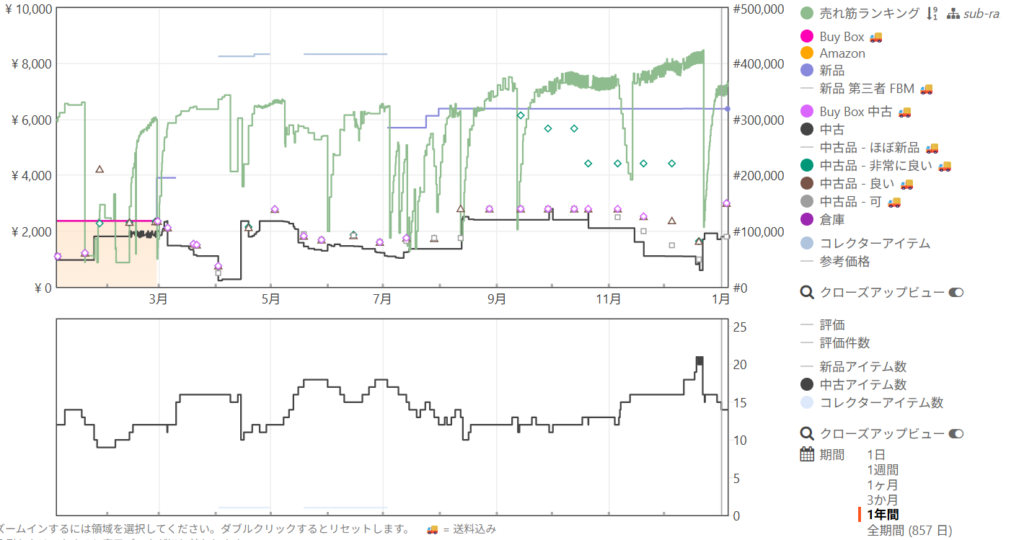Switch range to 全期間 (857 日)
Image resolution: width=1024 pixels, height=540 pixels.
908,529
